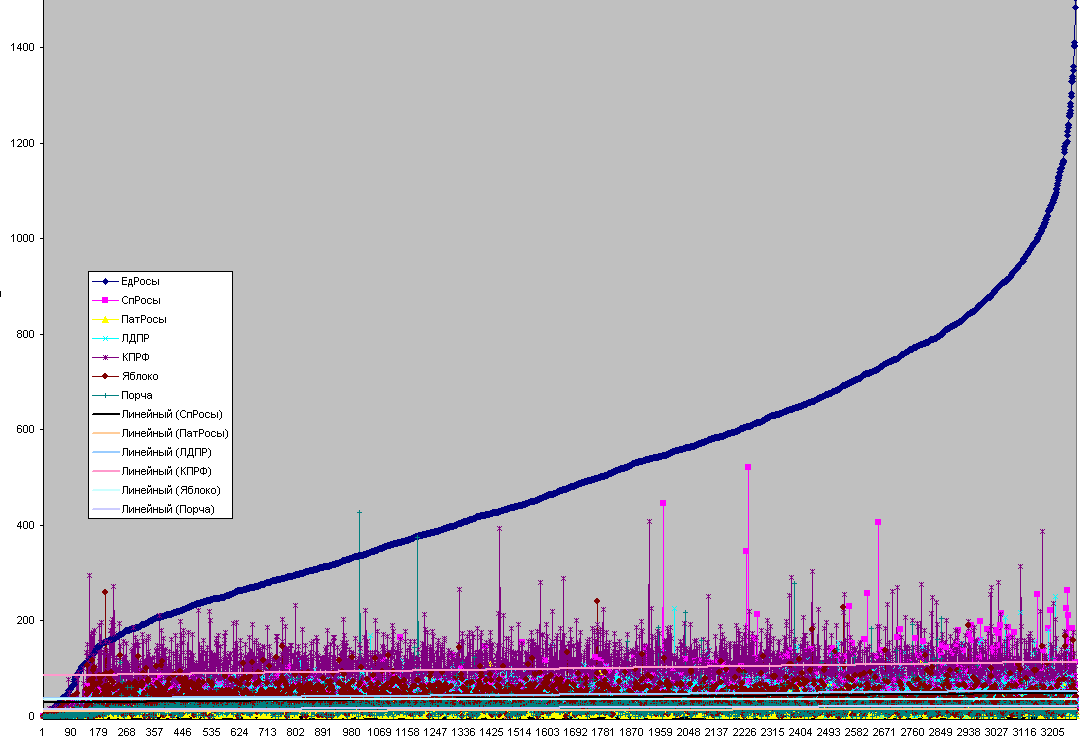
Task: Click the СпРосы magenta square legend marker
Action: click(x=105, y=300)
